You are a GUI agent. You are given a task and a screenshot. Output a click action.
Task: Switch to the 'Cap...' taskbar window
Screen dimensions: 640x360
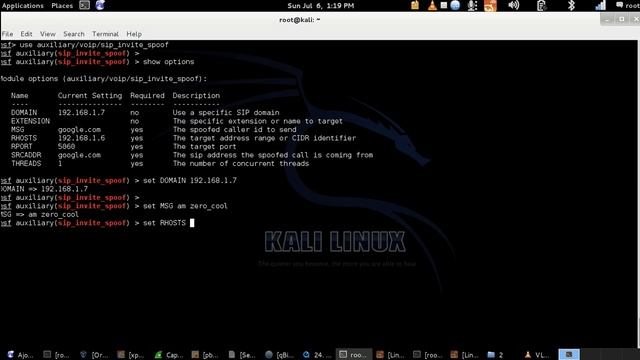tap(169, 355)
